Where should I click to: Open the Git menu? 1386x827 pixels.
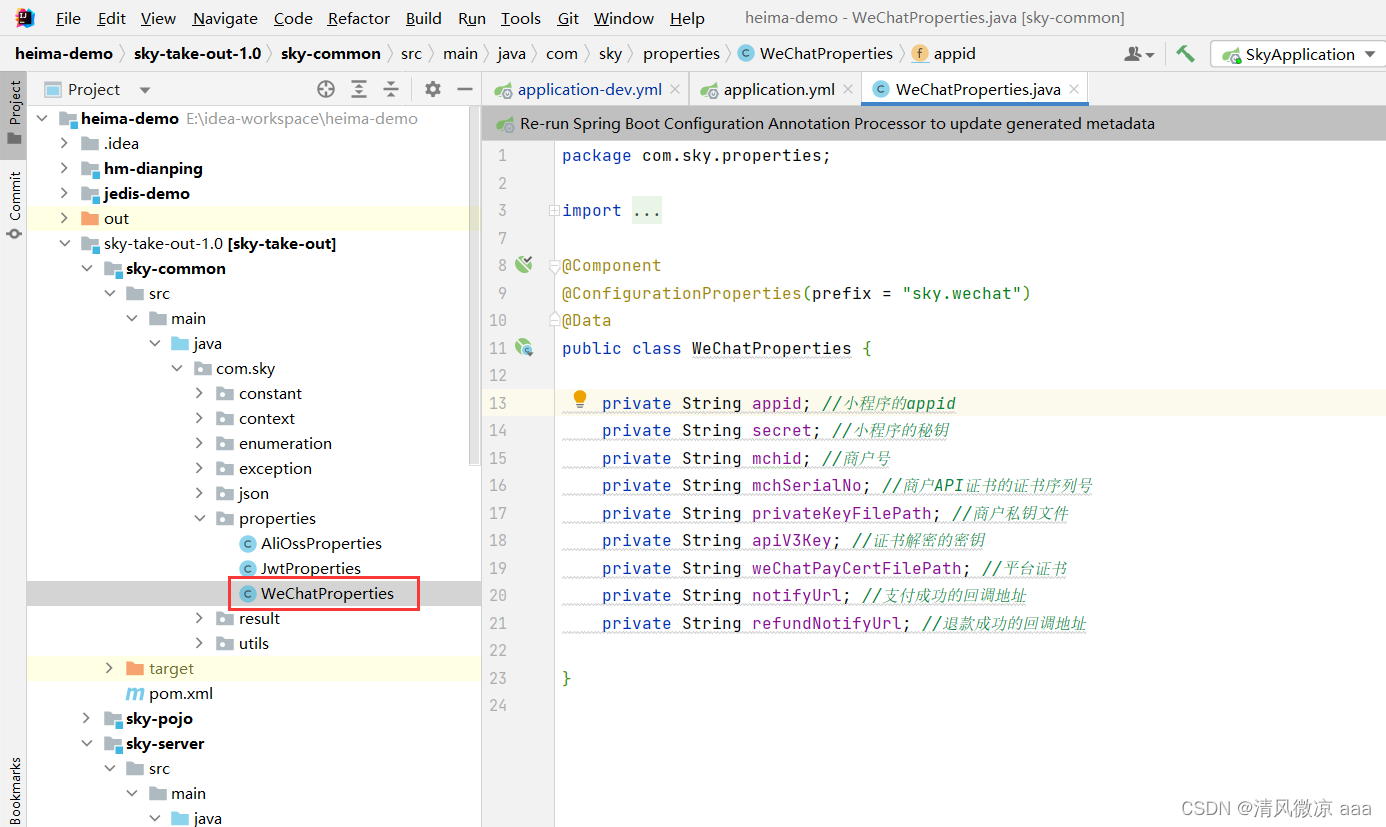coord(568,18)
